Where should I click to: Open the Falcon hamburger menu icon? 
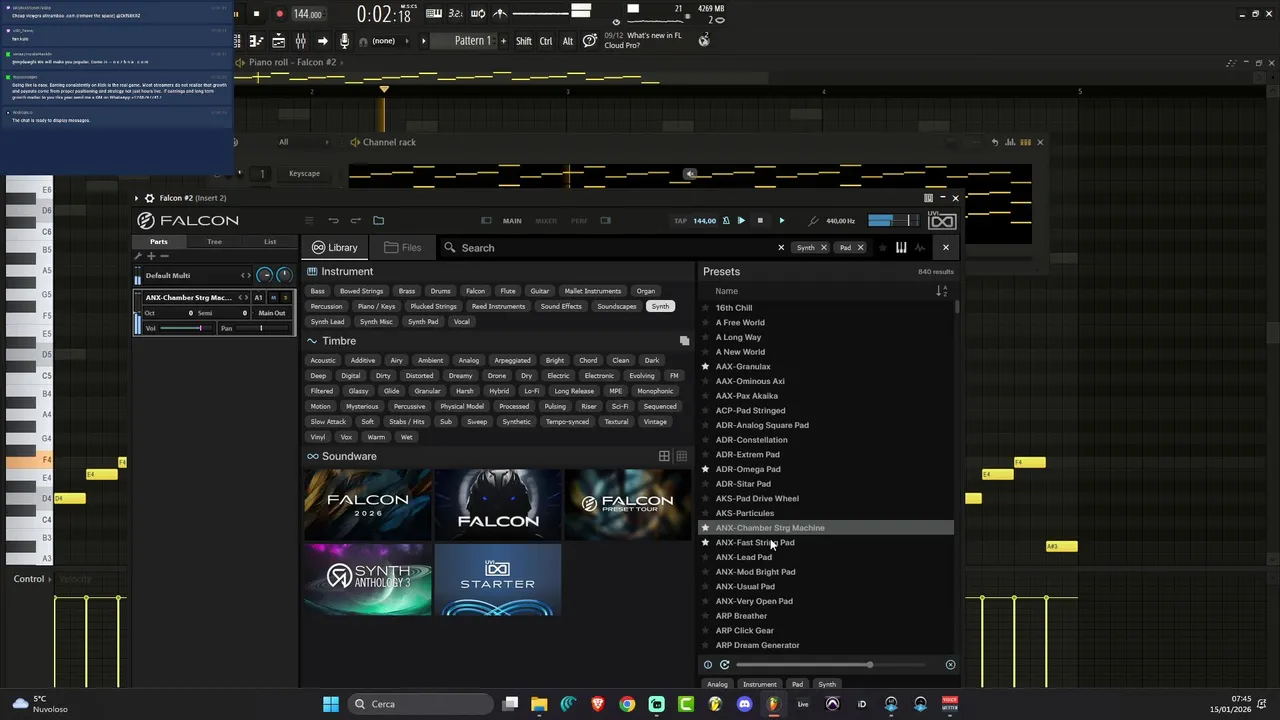[309, 220]
